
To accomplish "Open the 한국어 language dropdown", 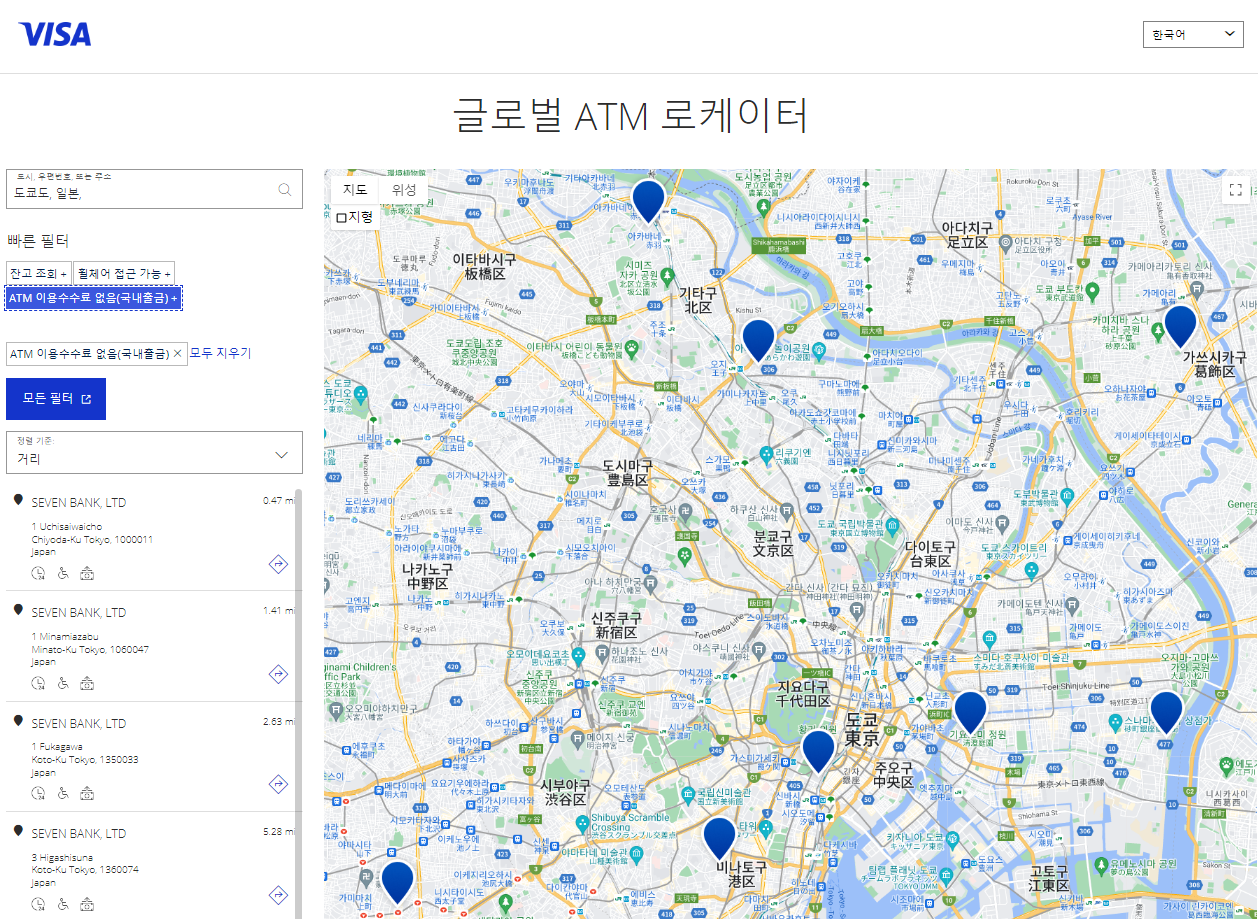I will coord(1193,35).
